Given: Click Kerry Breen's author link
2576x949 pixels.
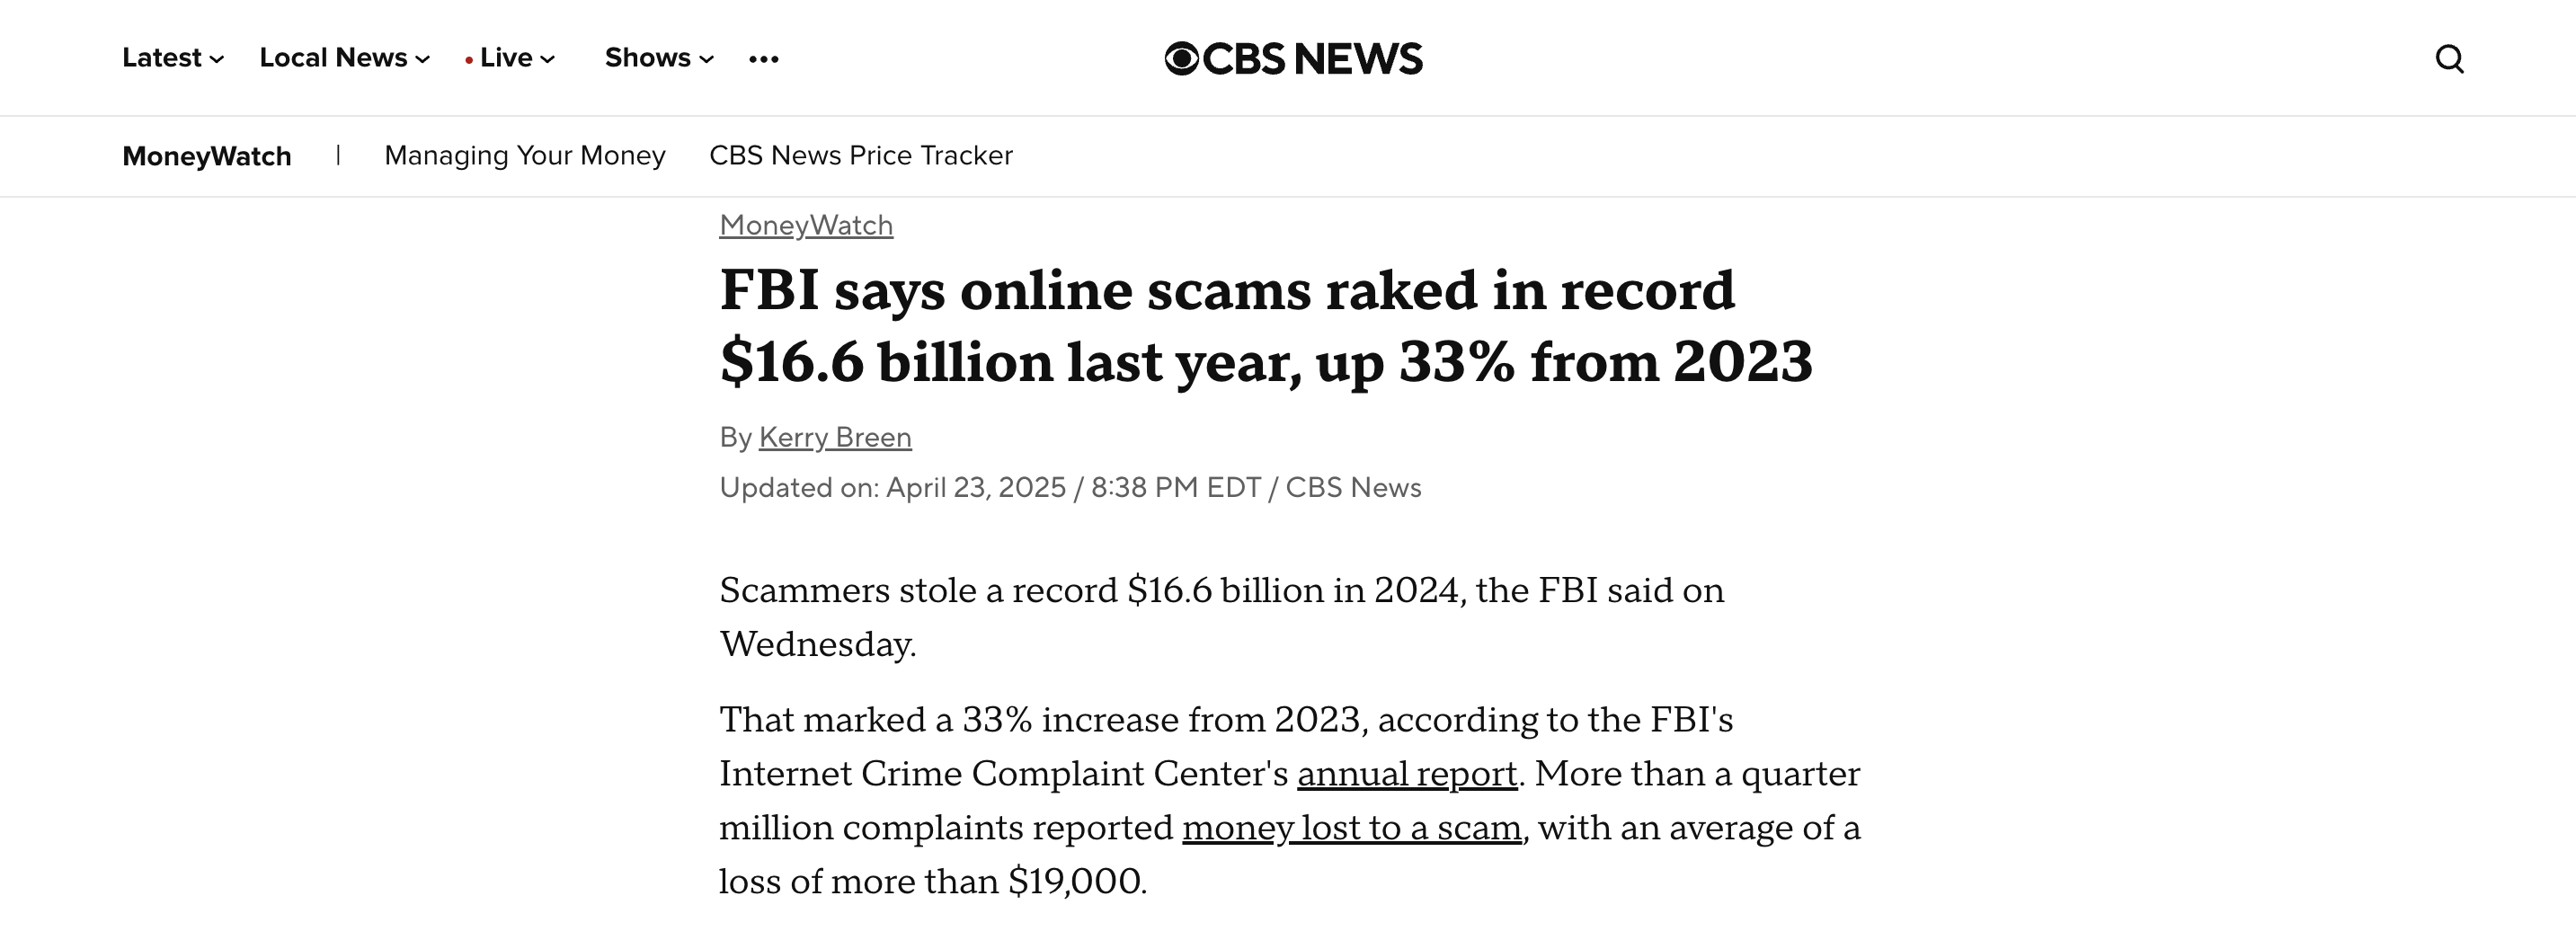Looking at the screenshot, I should [835, 437].
